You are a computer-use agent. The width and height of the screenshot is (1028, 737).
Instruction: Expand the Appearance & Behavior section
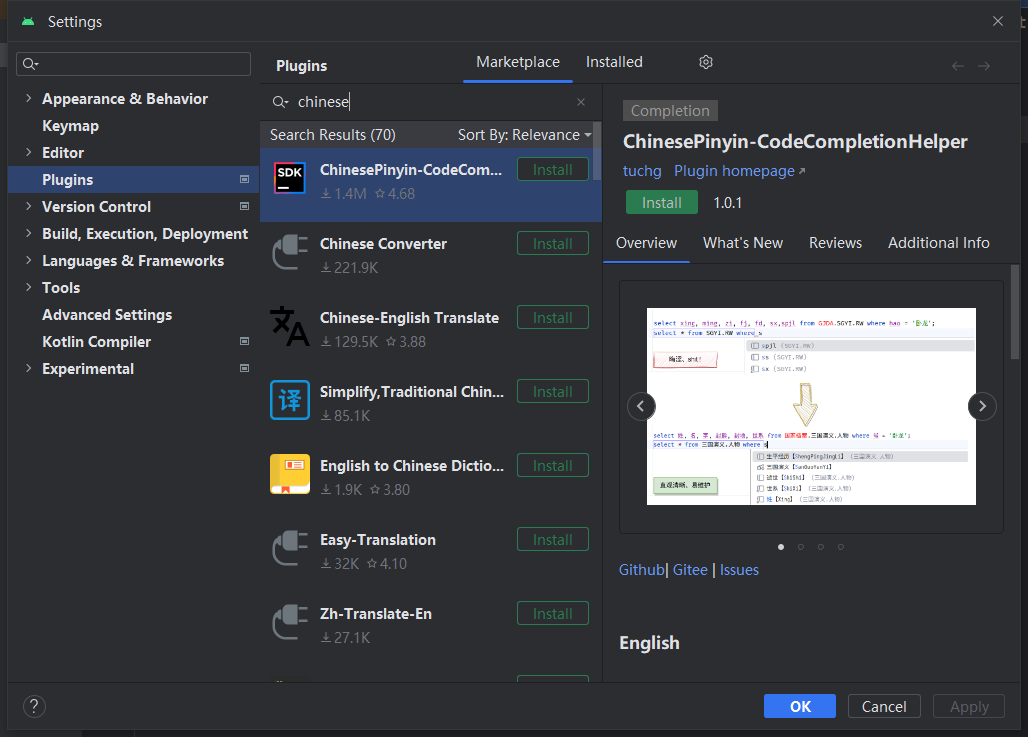(28, 98)
